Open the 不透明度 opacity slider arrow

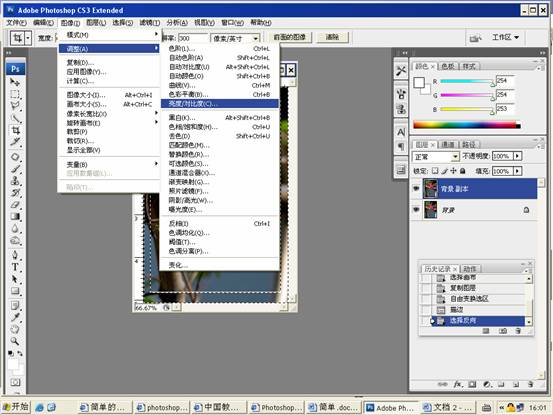[x=517, y=156]
